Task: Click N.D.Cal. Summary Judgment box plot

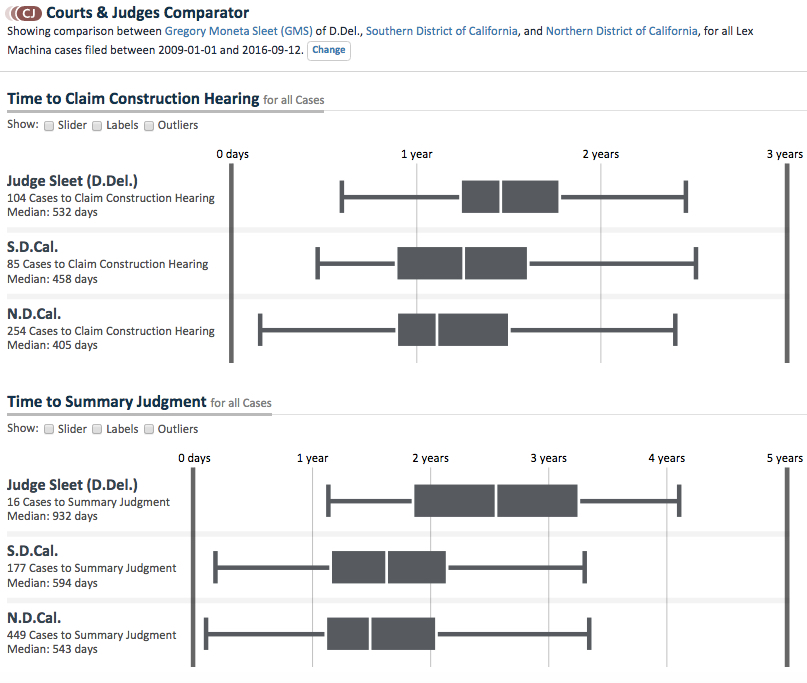Action: (381, 634)
